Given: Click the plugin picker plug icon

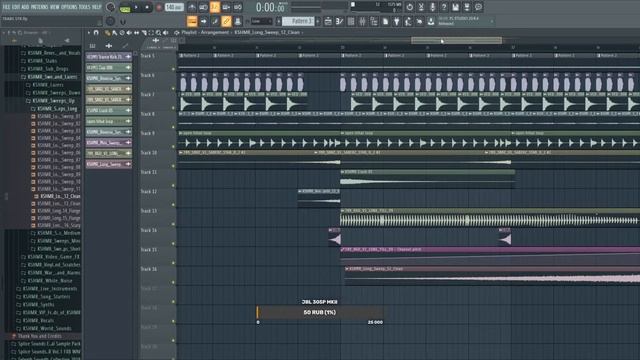Looking at the screenshot, I should tap(396, 21).
